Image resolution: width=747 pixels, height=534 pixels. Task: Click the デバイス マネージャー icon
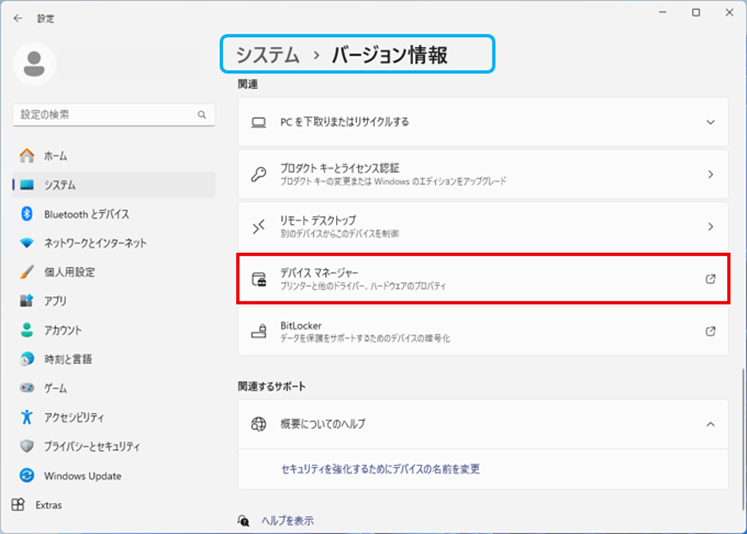coord(259,279)
